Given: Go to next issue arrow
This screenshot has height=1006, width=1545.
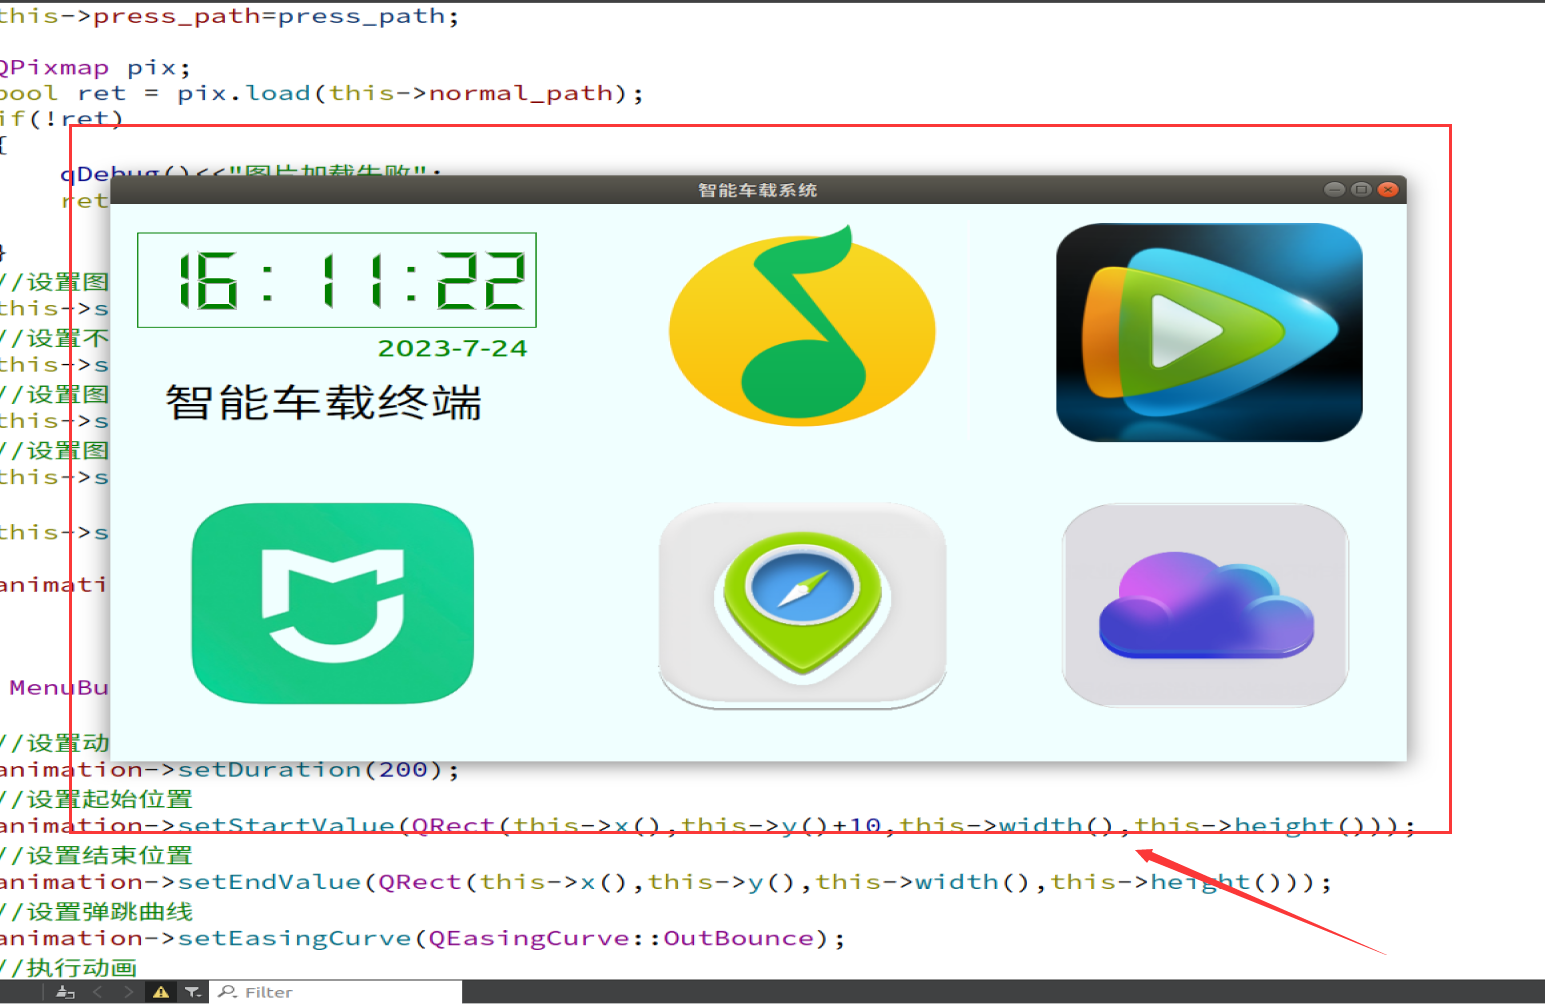Looking at the screenshot, I should pyautogui.click(x=128, y=992).
